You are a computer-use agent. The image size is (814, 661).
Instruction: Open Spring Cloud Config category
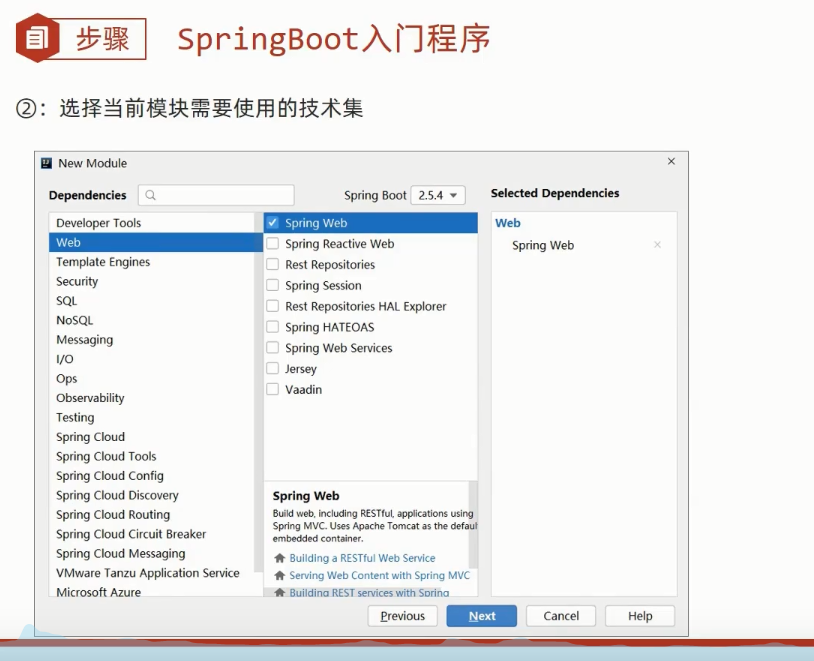point(152,476)
